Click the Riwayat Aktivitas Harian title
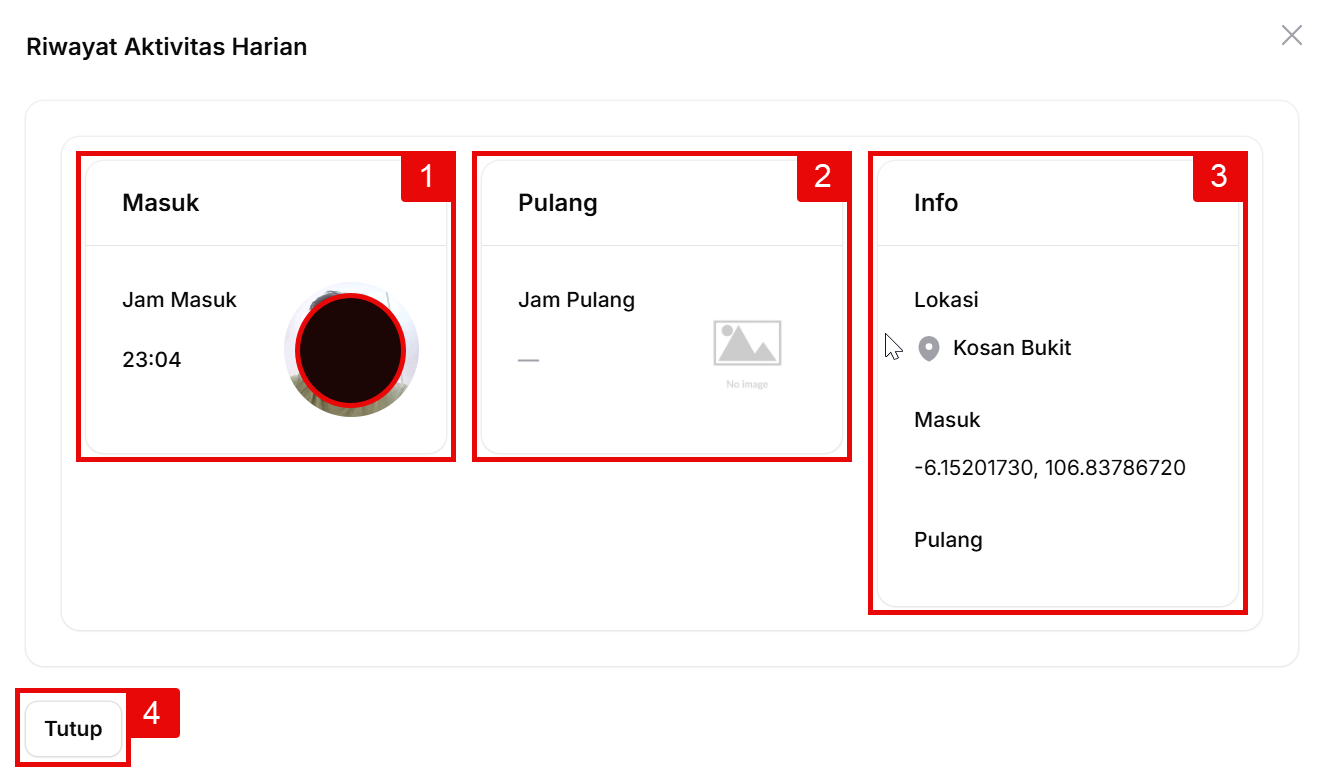Image resolution: width=1325 pixels, height=776 pixels. [166, 47]
